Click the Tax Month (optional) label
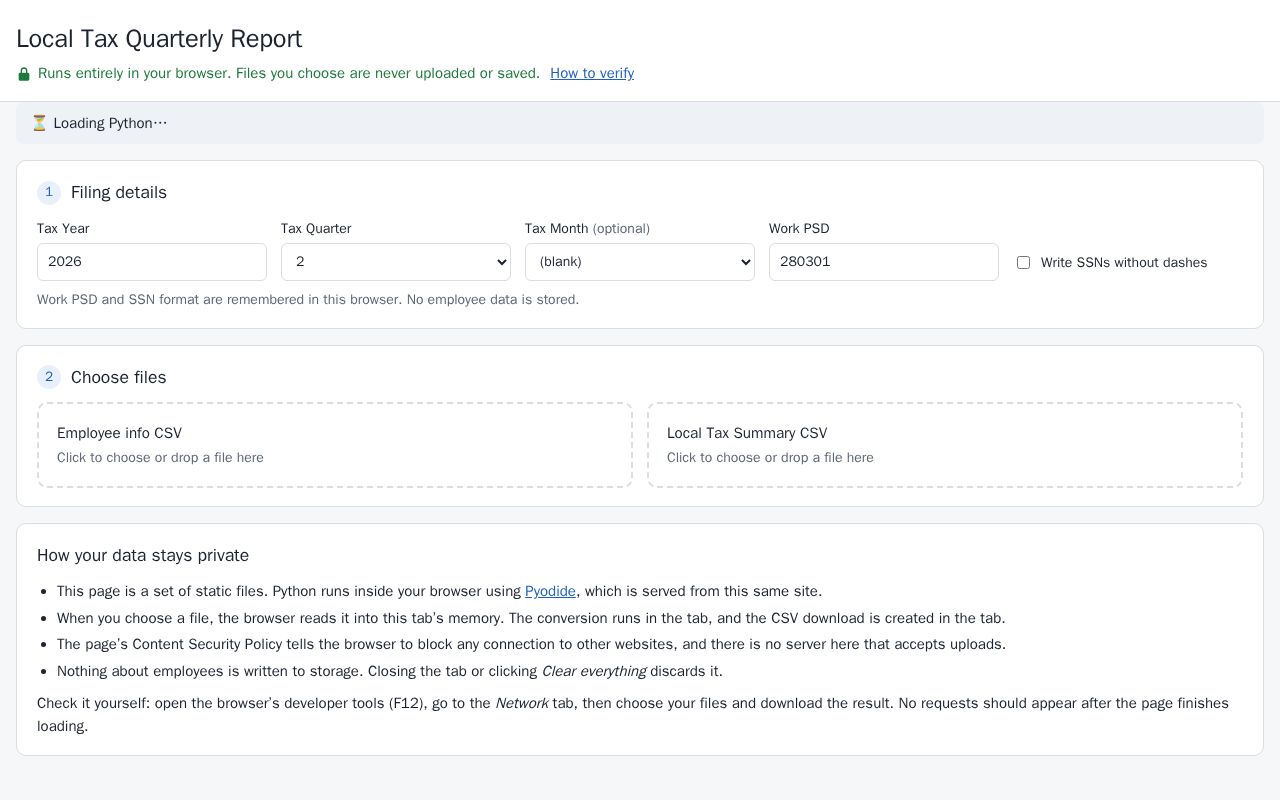Image resolution: width=1280 pixels, height=800 pixels. click(587, 228)
